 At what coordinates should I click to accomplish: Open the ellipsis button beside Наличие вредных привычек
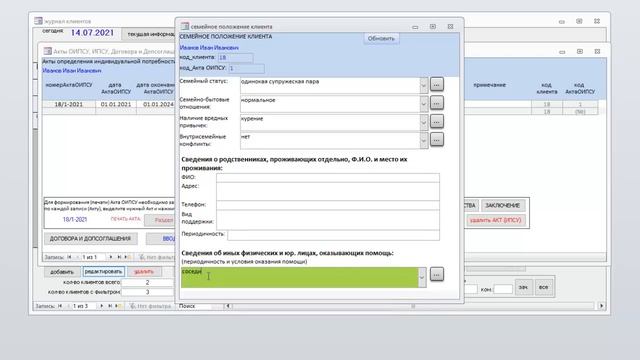[437, 121]
